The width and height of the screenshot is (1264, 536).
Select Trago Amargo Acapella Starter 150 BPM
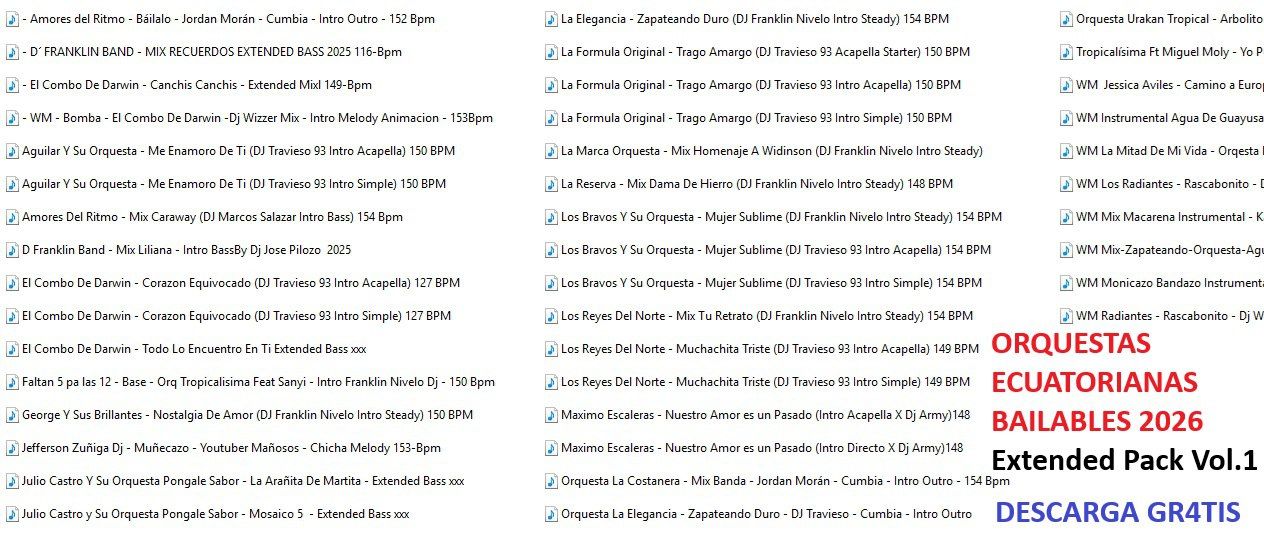point(765,52)
